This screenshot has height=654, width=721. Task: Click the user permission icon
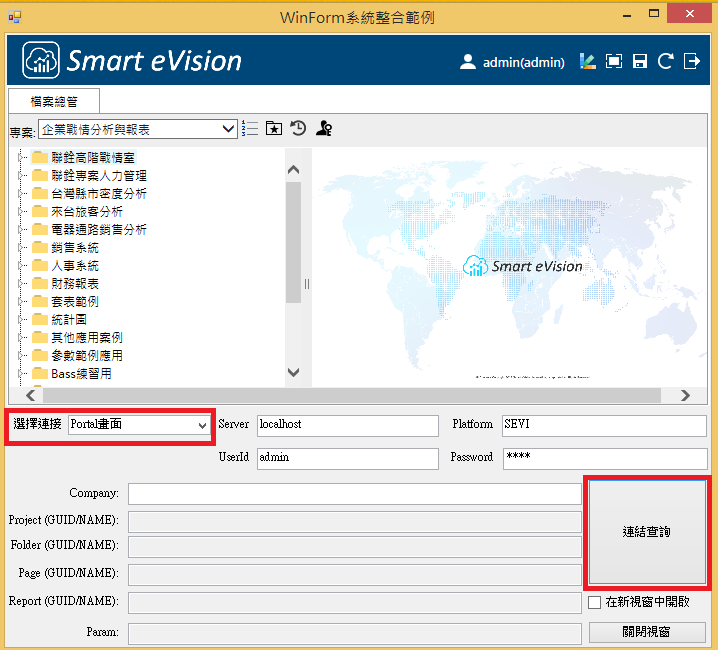(325, 128)
